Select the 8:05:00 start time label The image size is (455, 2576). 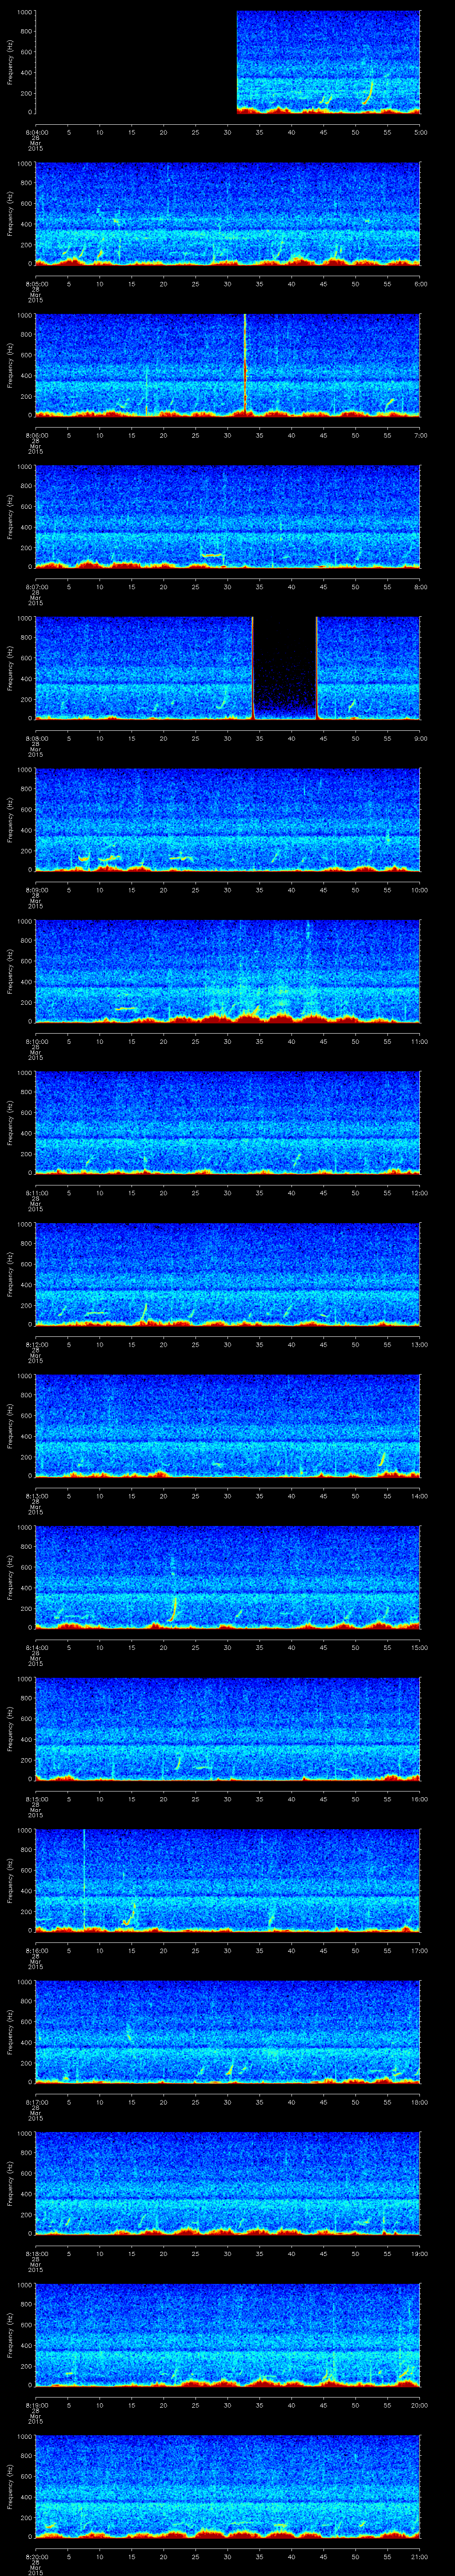tap(36, 283)
